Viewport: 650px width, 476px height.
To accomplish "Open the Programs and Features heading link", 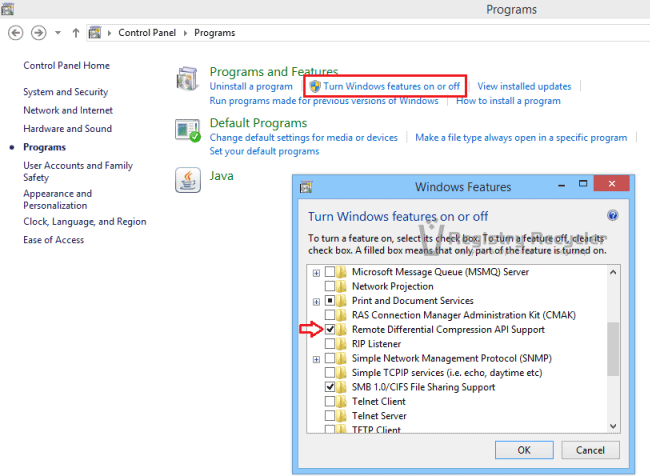I will 274,72.
